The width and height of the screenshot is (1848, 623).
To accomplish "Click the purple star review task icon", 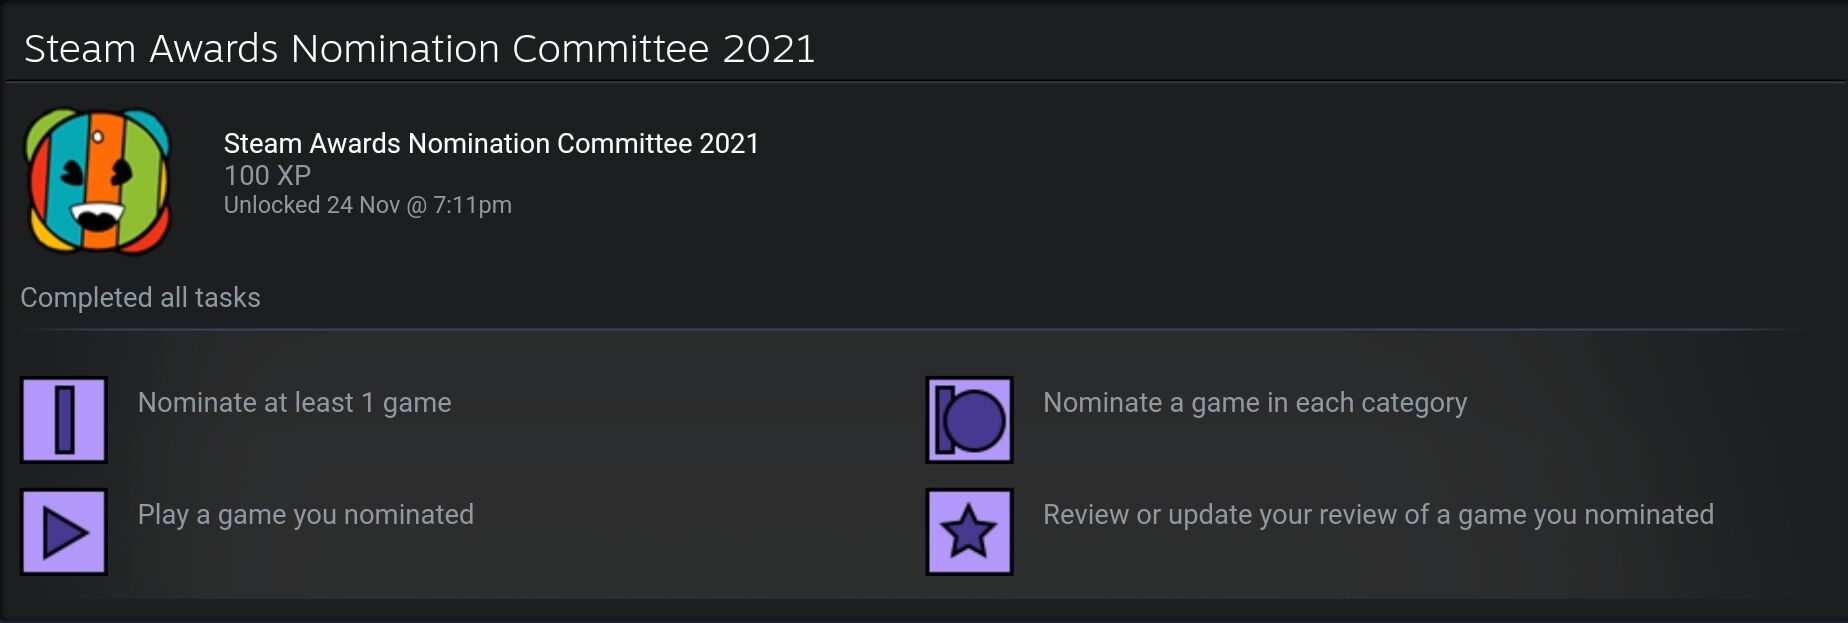I will [969, 532].
